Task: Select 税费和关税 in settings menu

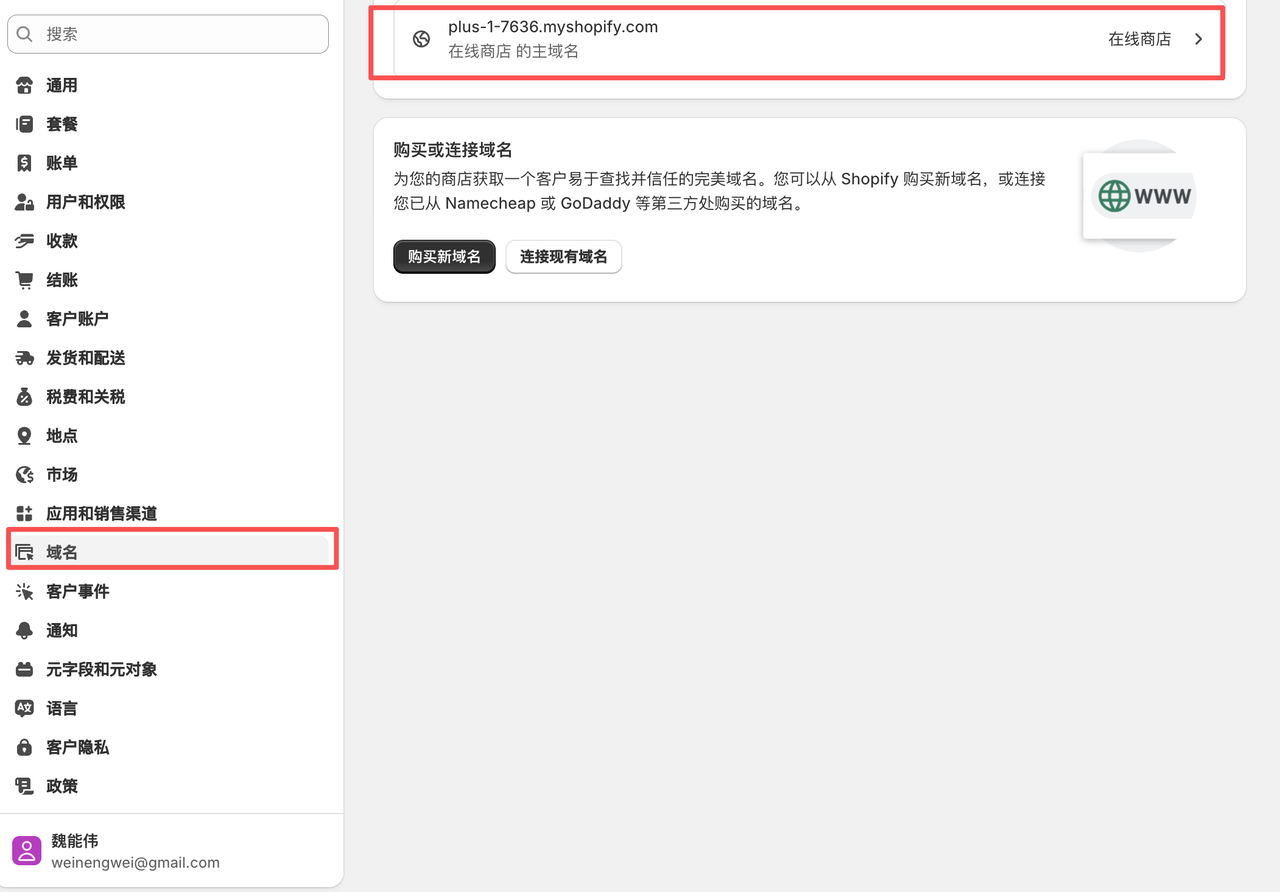Action: pyautogui.click(x=85, y=397)
